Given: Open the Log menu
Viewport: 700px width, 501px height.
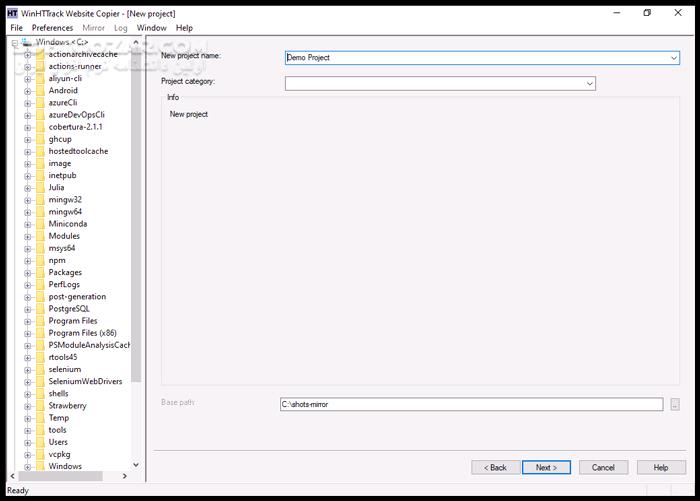Looking at the screenshot, I should click(x=121, y=28).
